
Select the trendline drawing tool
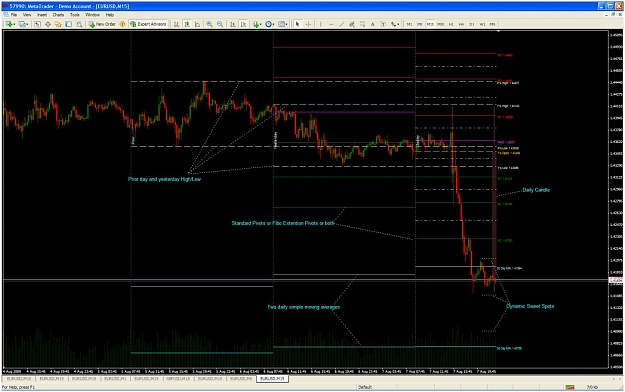(x=342, y=24)
